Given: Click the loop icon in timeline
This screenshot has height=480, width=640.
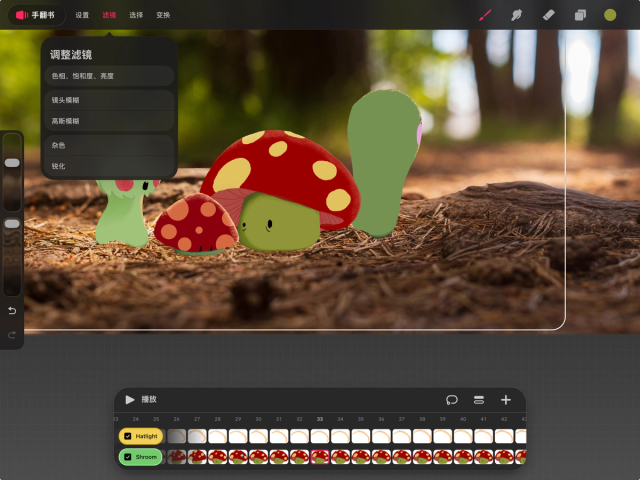Looking at the screenshot, I should coord(452,399).
